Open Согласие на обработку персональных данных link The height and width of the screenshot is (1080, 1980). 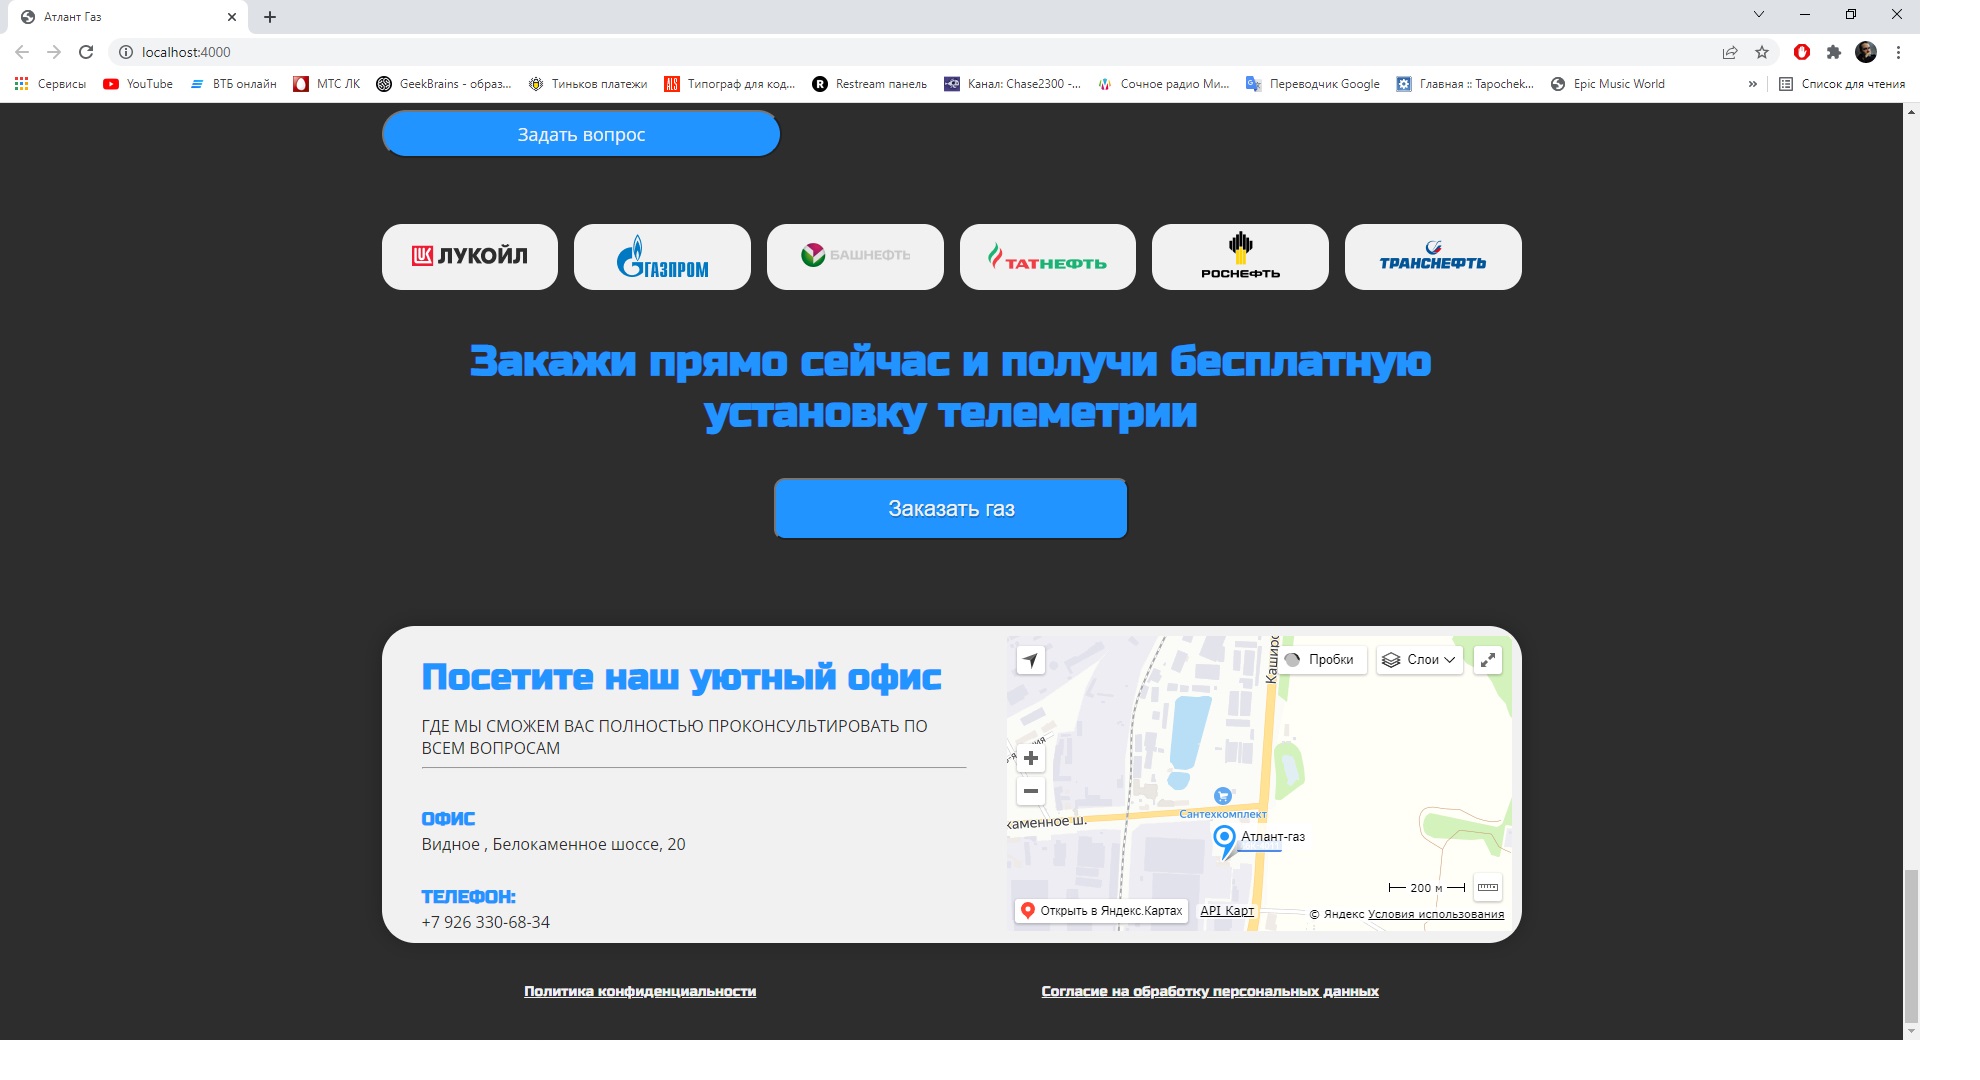point(1210,991)
